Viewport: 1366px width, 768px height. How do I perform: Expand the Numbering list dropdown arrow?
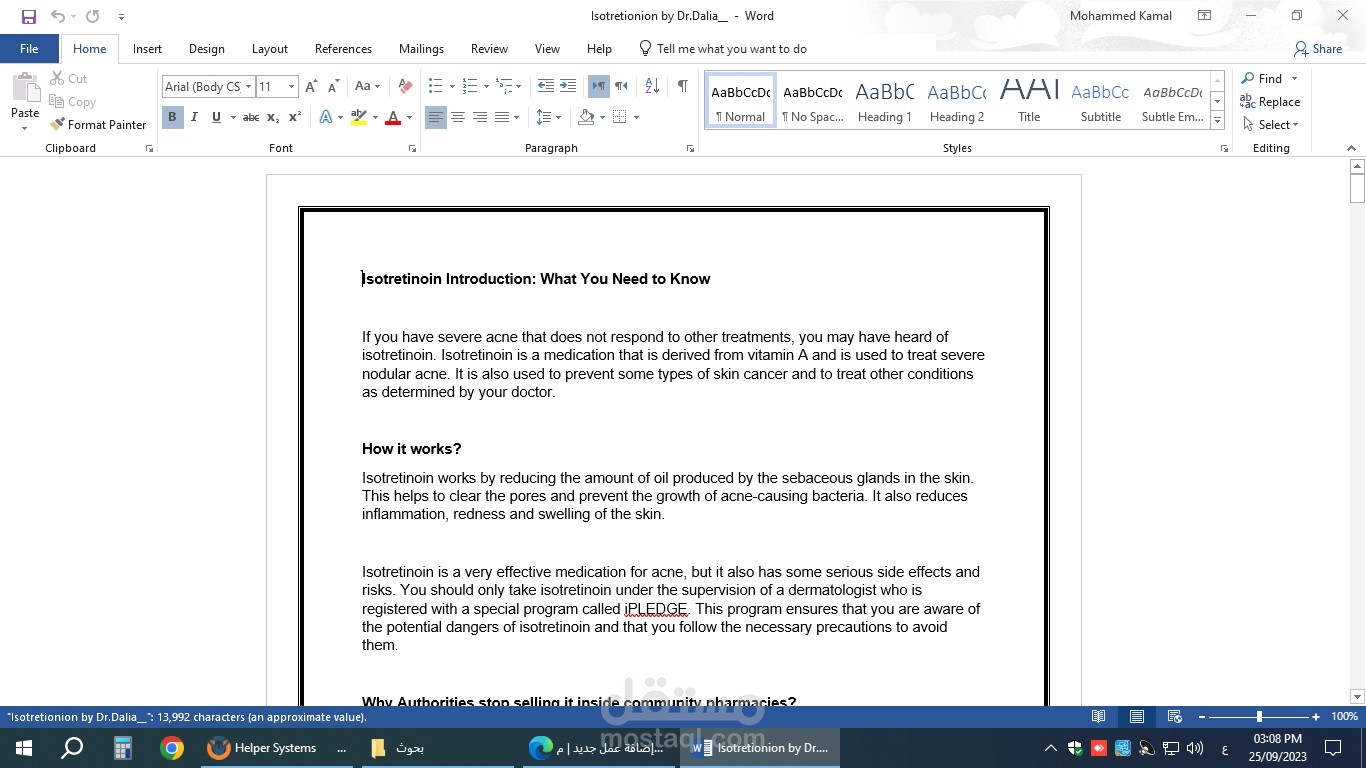coord(486,86)
